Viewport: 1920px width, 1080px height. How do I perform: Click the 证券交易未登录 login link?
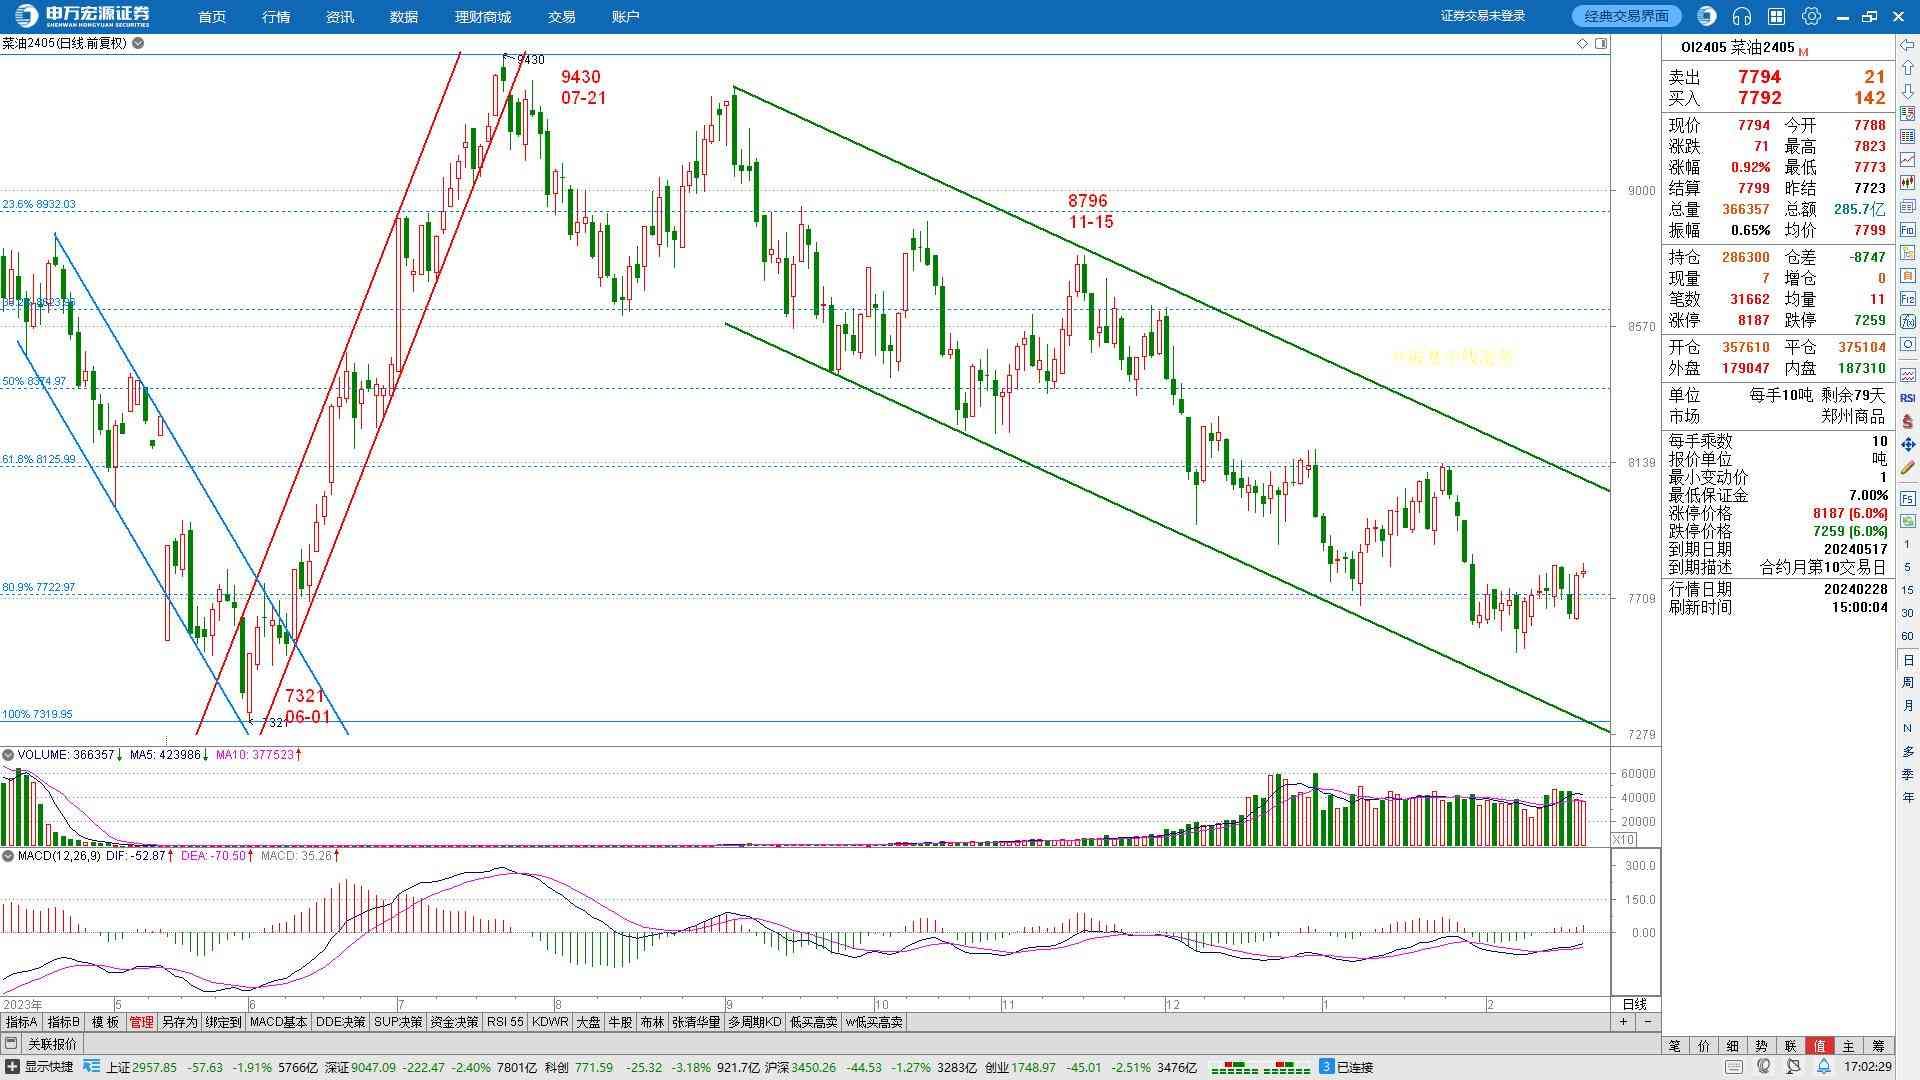click(1483, 16)
